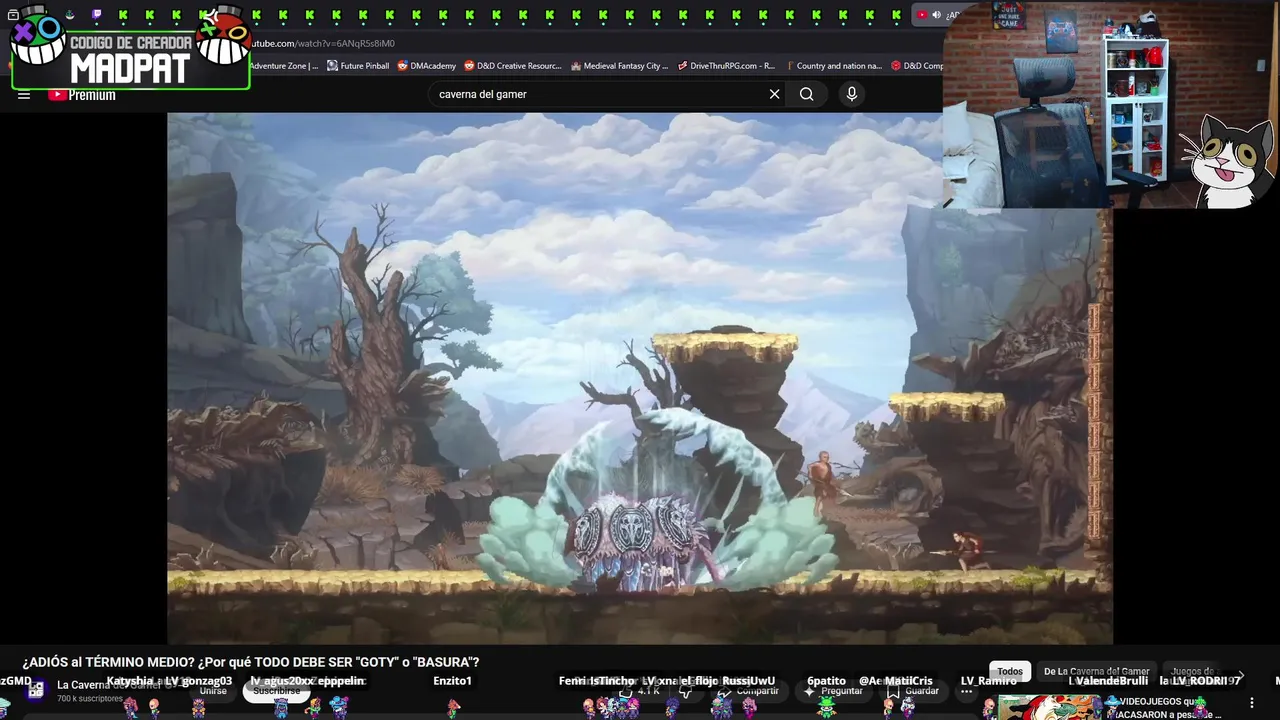
Task: Open the D&D Creative Resources bookmark
Action: (513, 66)
